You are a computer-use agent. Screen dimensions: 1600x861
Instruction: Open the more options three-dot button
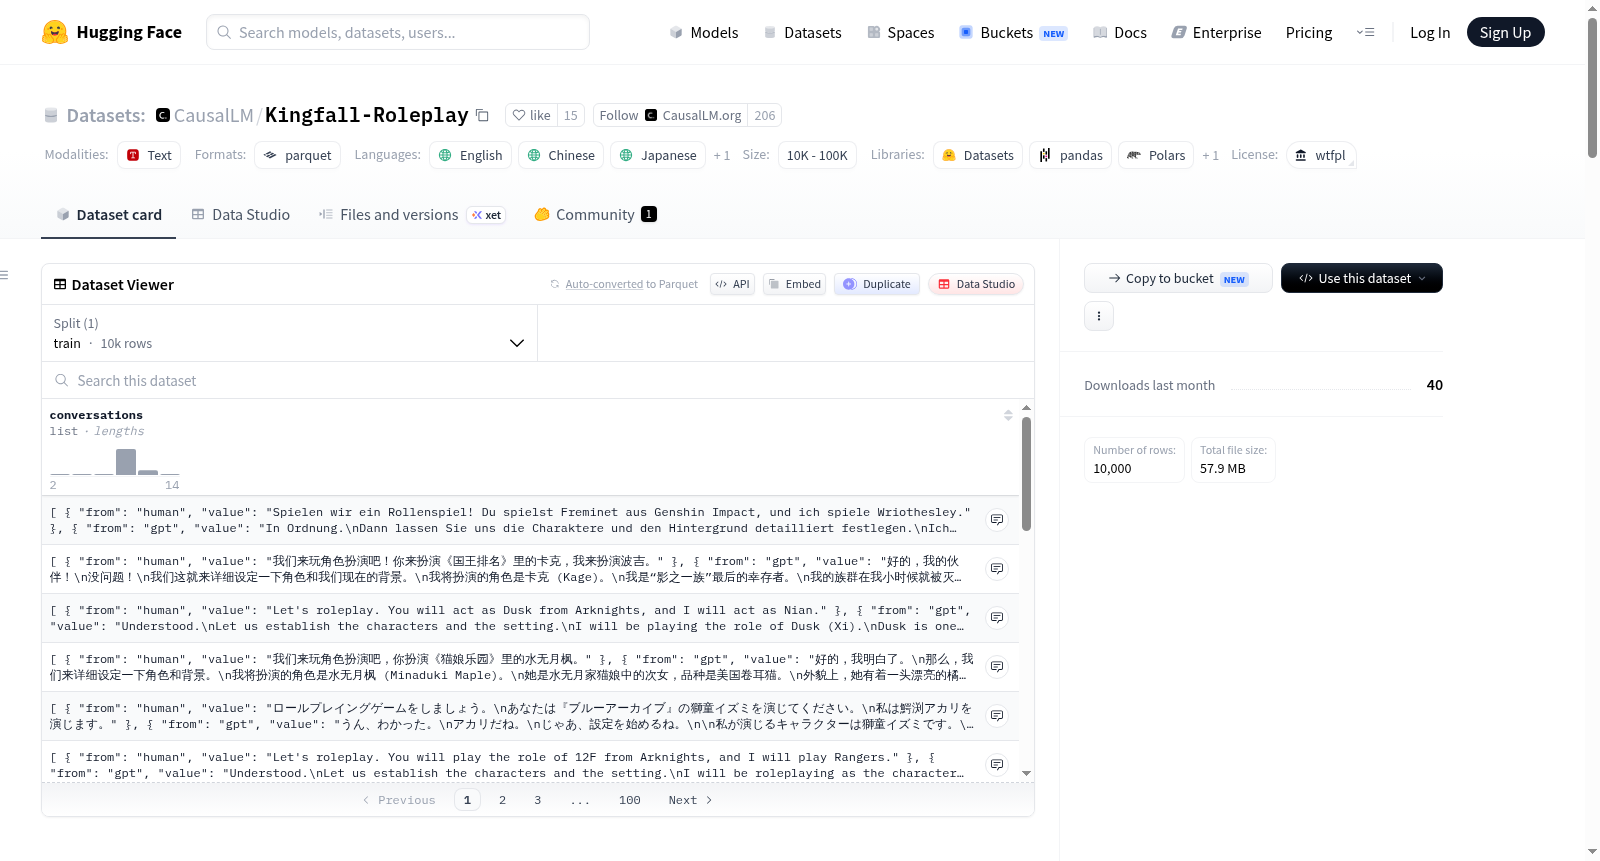click(1099, 316)
